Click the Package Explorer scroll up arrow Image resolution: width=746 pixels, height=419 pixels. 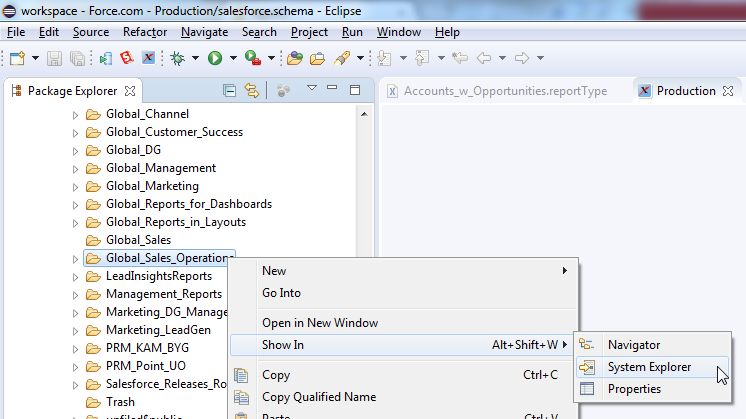tap(364, 114)
